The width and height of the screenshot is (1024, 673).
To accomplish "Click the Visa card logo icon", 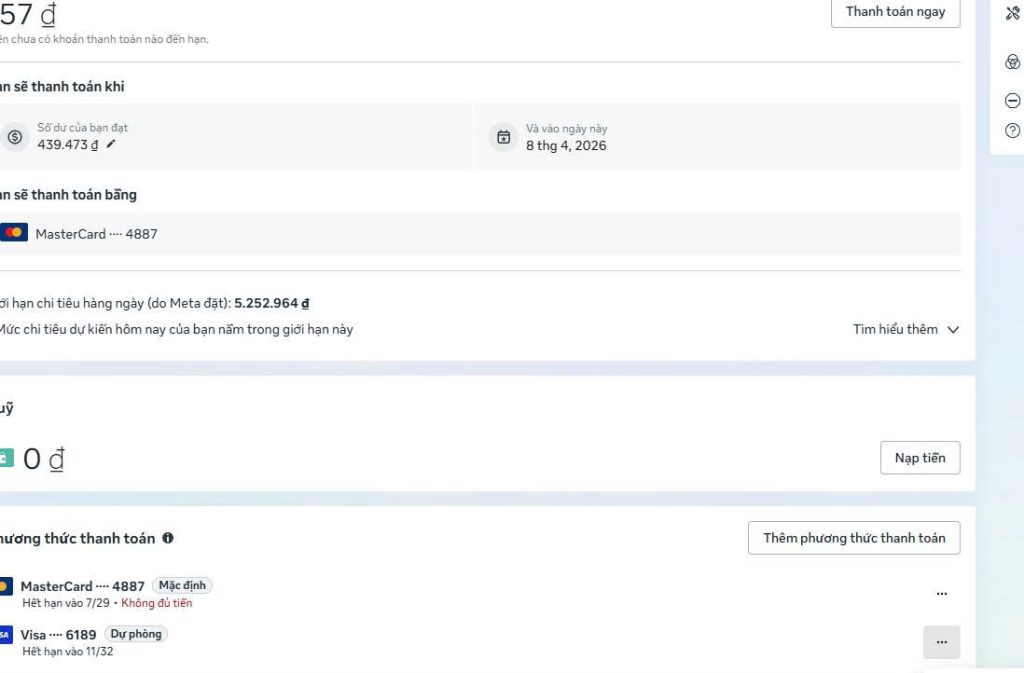I will [6, 635].
